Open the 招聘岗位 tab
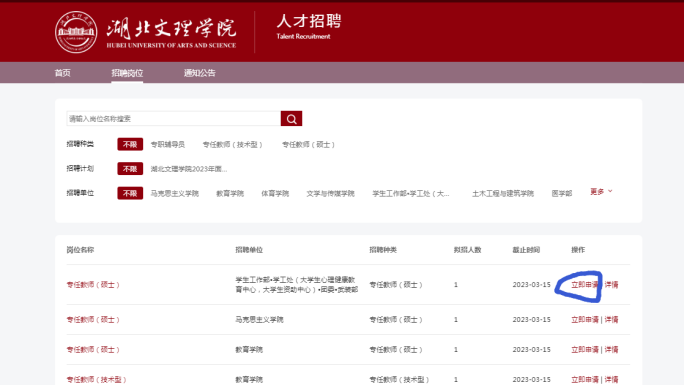The image size is (684, 385). pos(127,73)
